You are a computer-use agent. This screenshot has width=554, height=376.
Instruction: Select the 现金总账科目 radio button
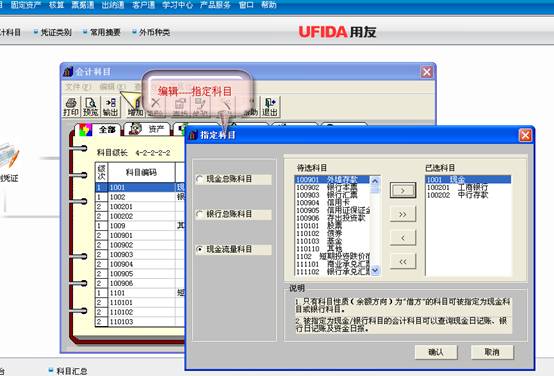[x=200, y=179]
